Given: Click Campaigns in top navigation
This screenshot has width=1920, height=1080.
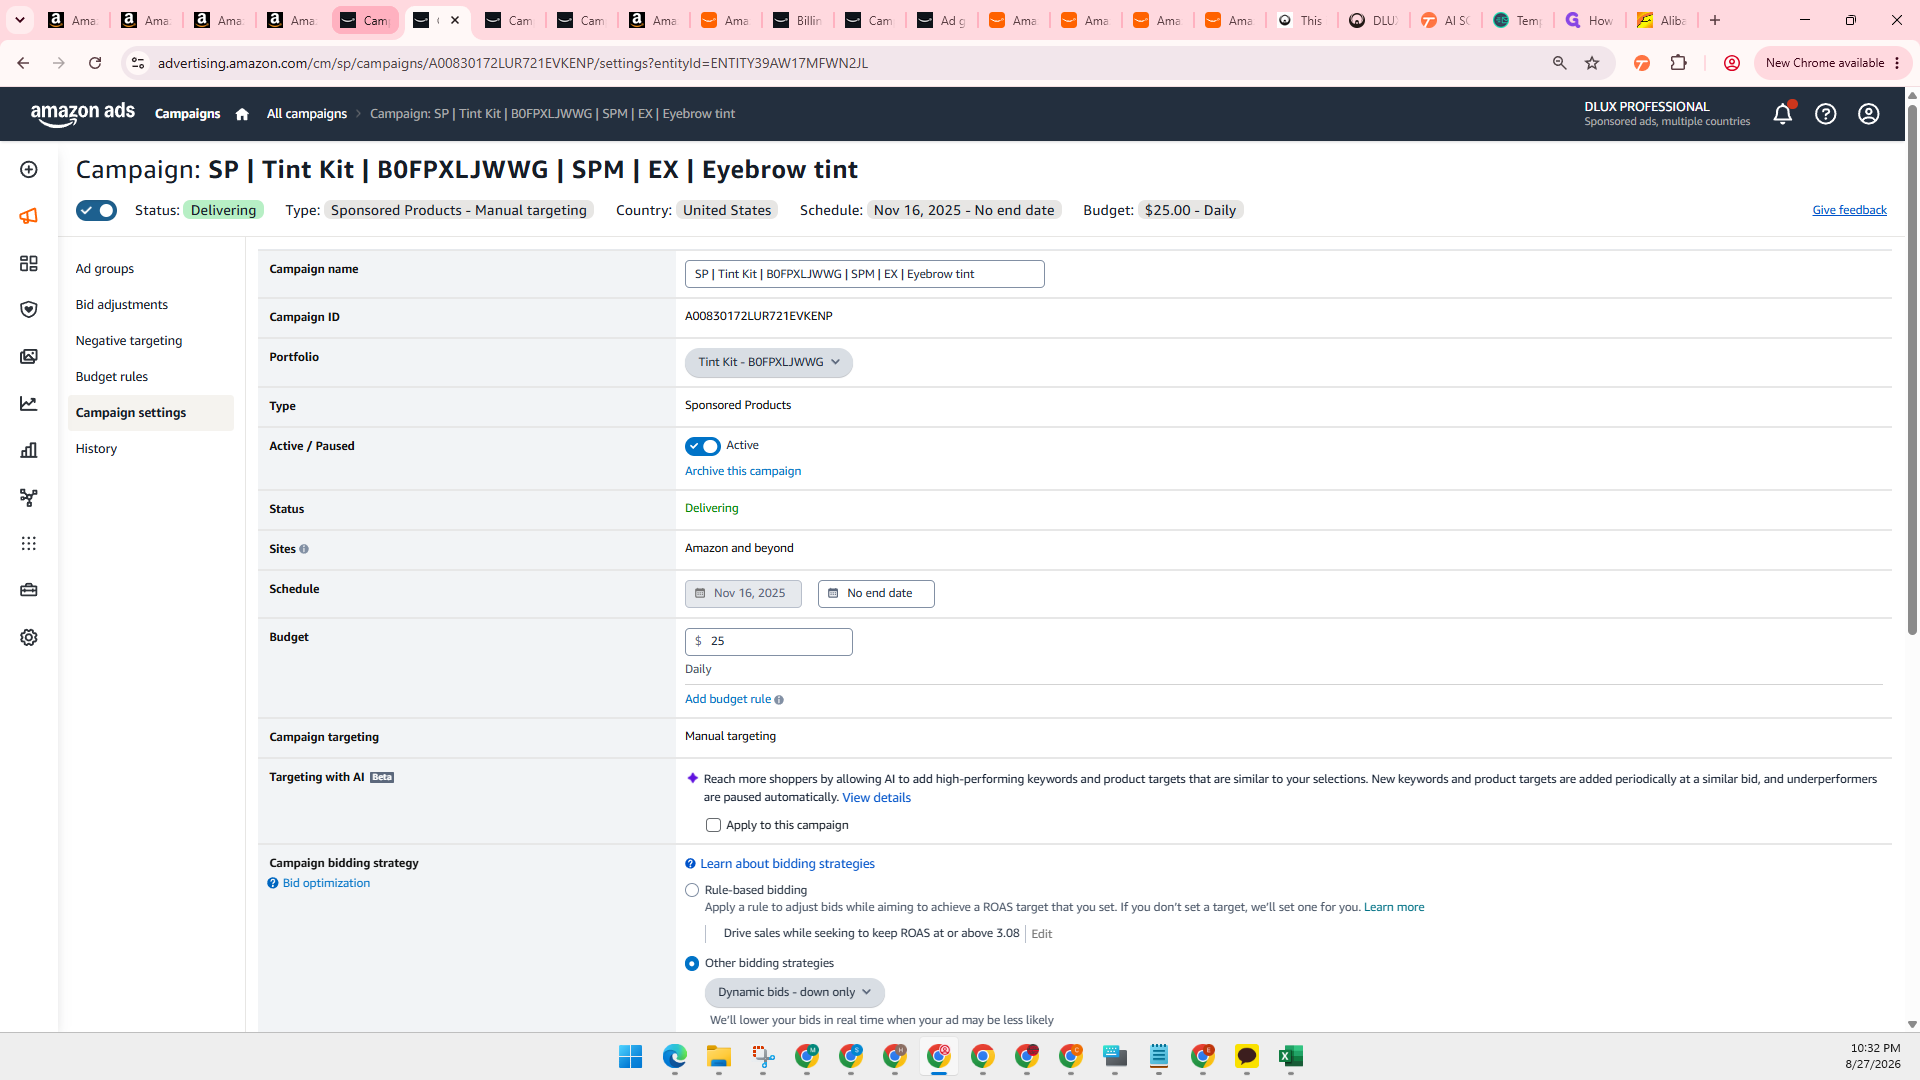Looking at the screenshot, I should point(187,114).
